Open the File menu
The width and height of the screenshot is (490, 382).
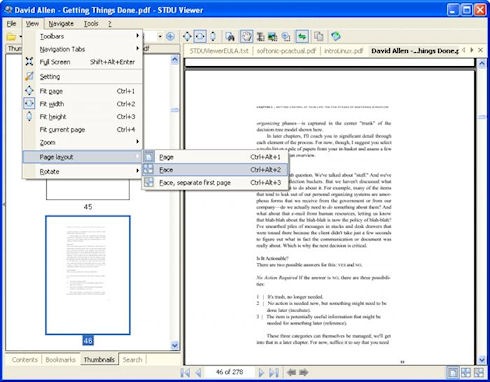[11, 24]
